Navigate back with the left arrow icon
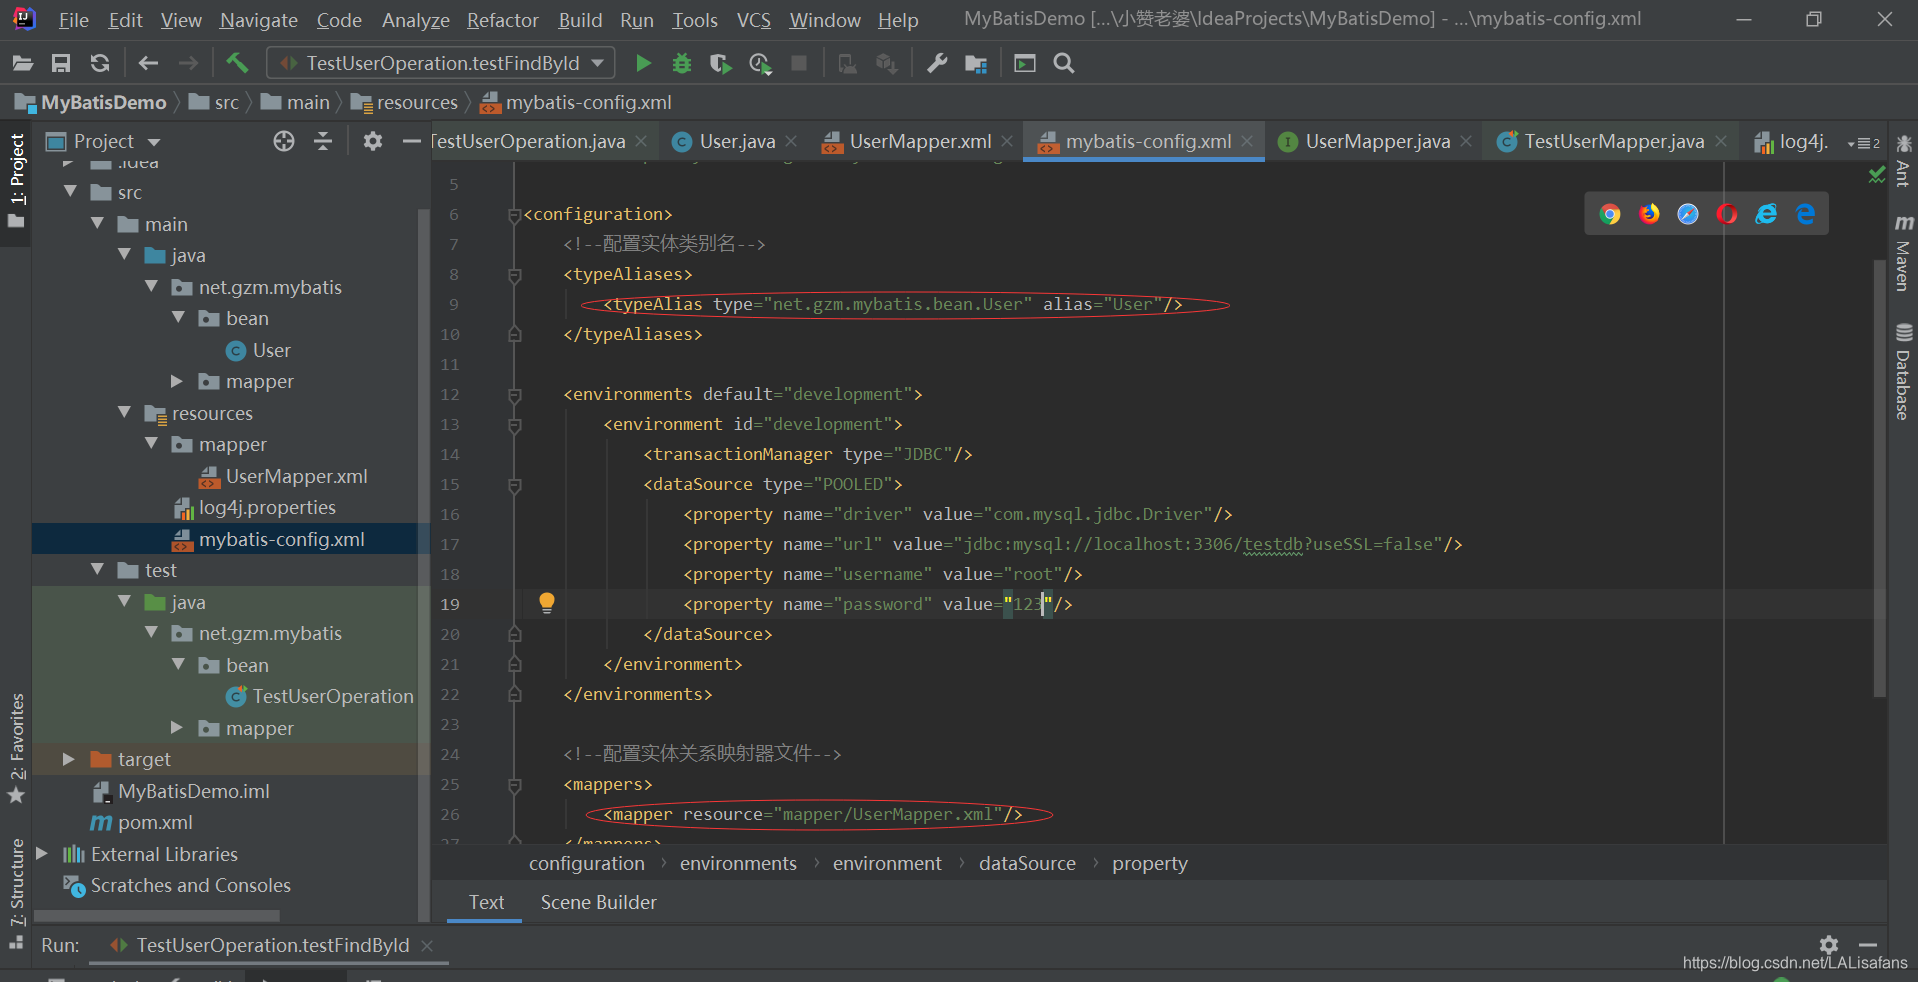1918x982 pixels. click(148, 64)
